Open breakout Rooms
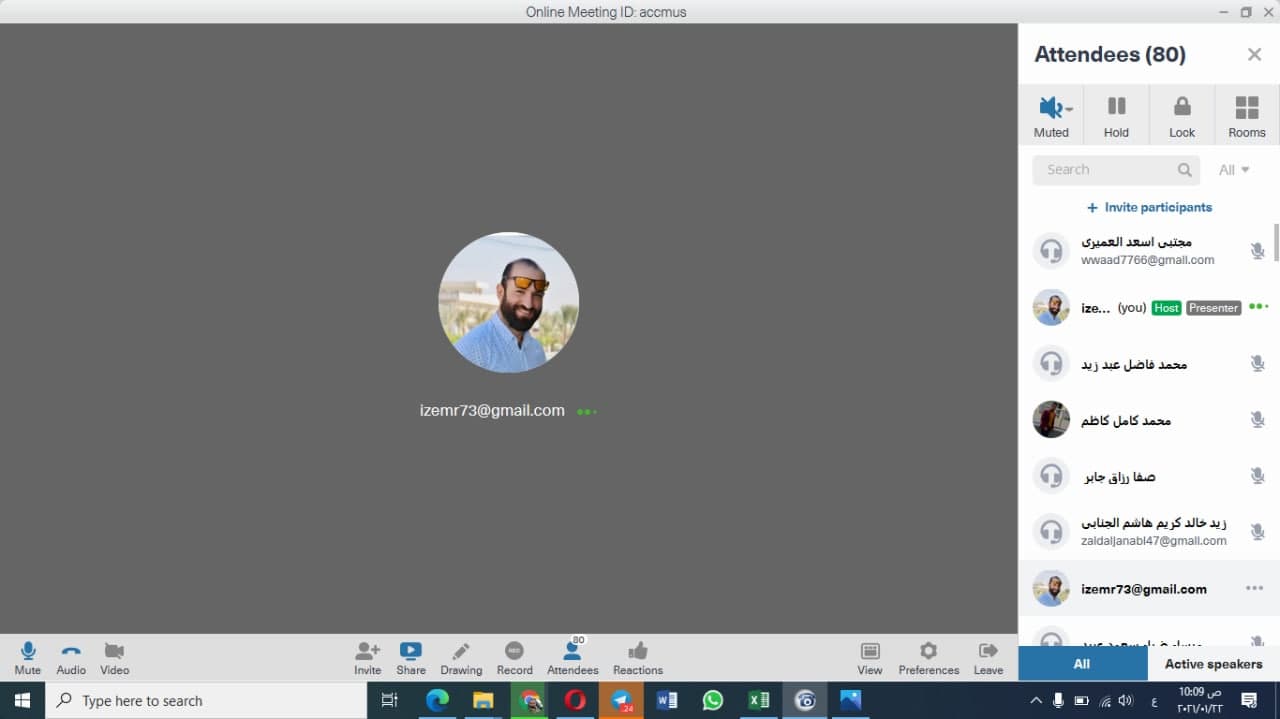This screenshot has height=719, width=1280. pyautogui.click(x=1247, y=115)
